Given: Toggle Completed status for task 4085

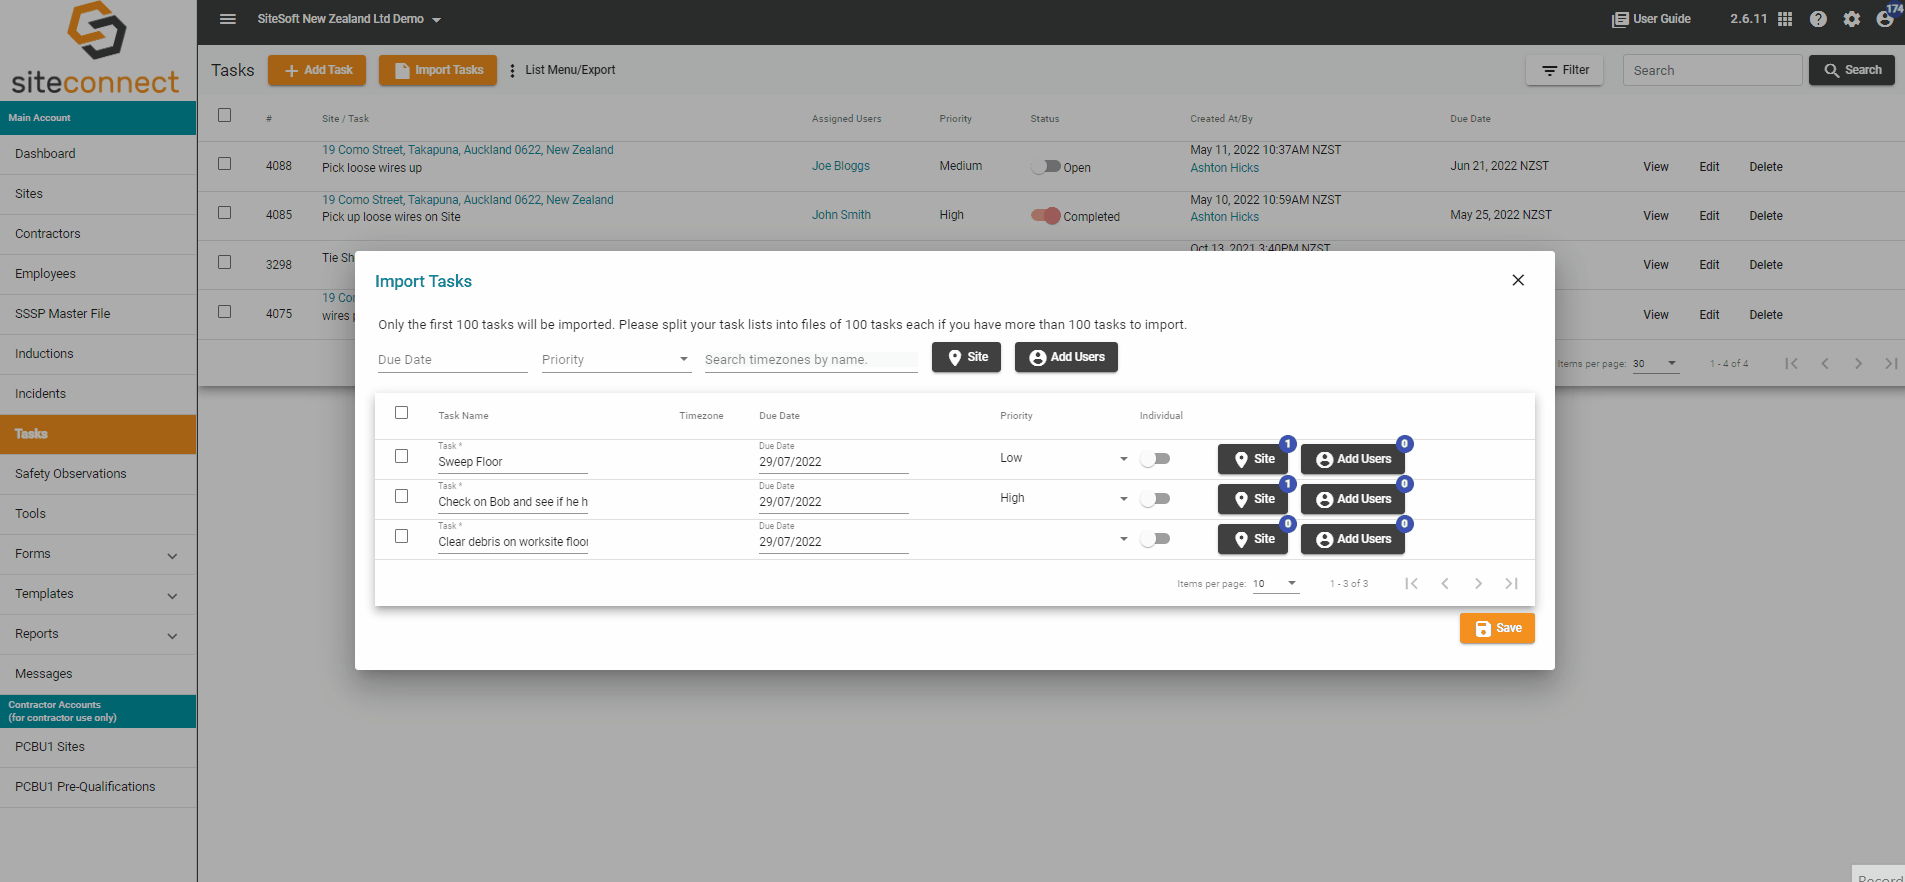Looking at the screenshot, I should coord(1046,216).
